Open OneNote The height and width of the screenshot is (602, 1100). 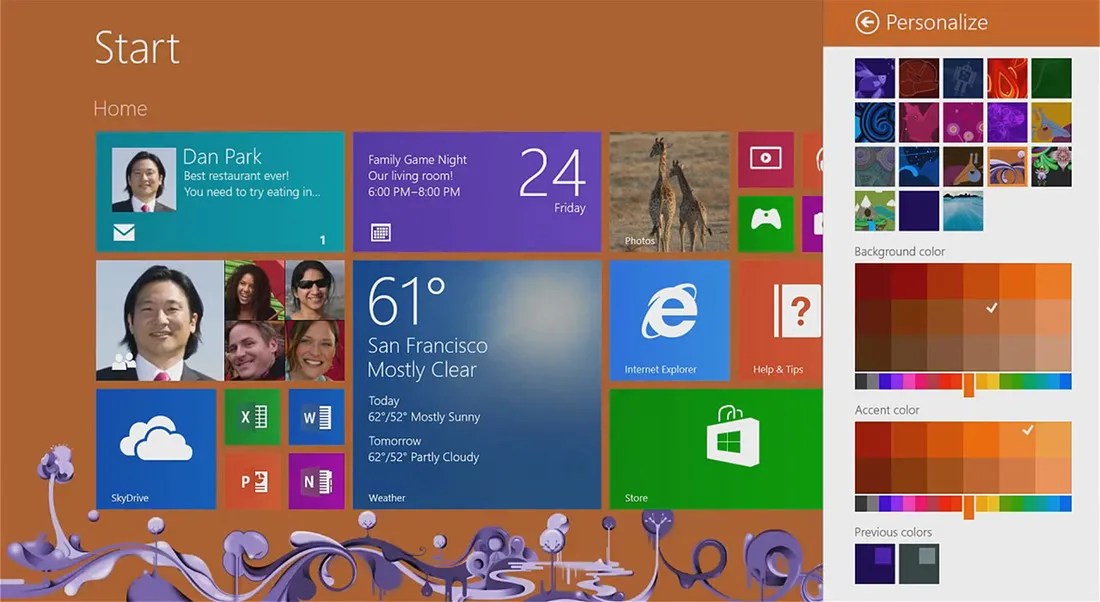point(317,481)
